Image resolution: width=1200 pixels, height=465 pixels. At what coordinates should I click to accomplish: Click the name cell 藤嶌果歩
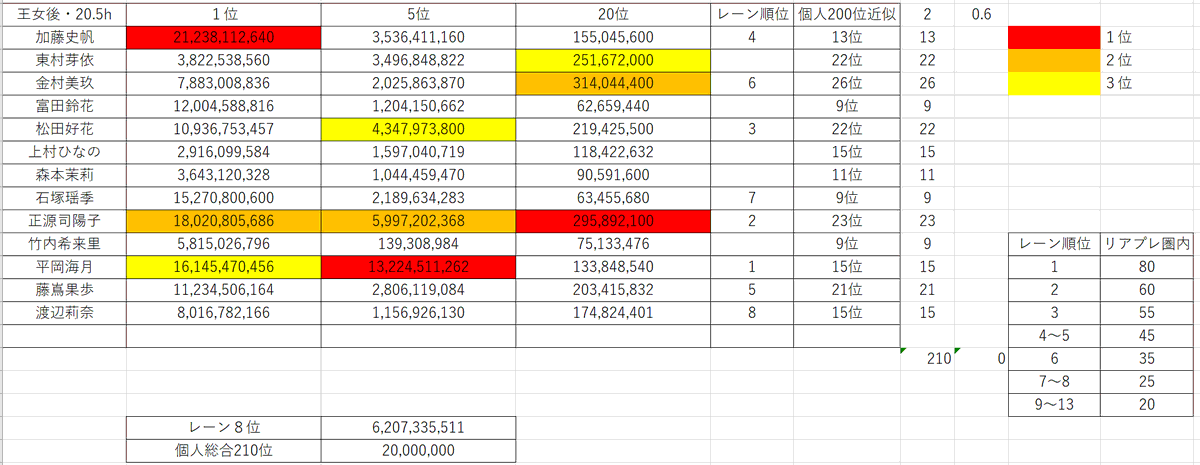tap(65, 290)
